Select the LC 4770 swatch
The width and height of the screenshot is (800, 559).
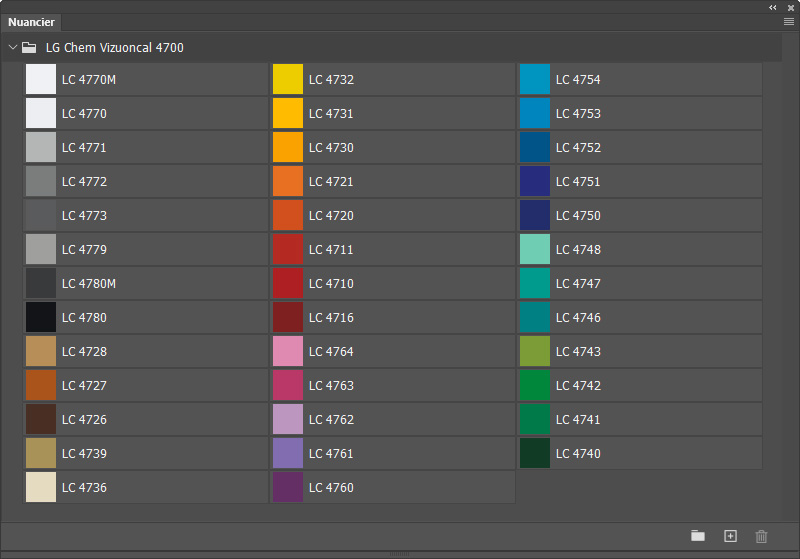tap(41, 113)
